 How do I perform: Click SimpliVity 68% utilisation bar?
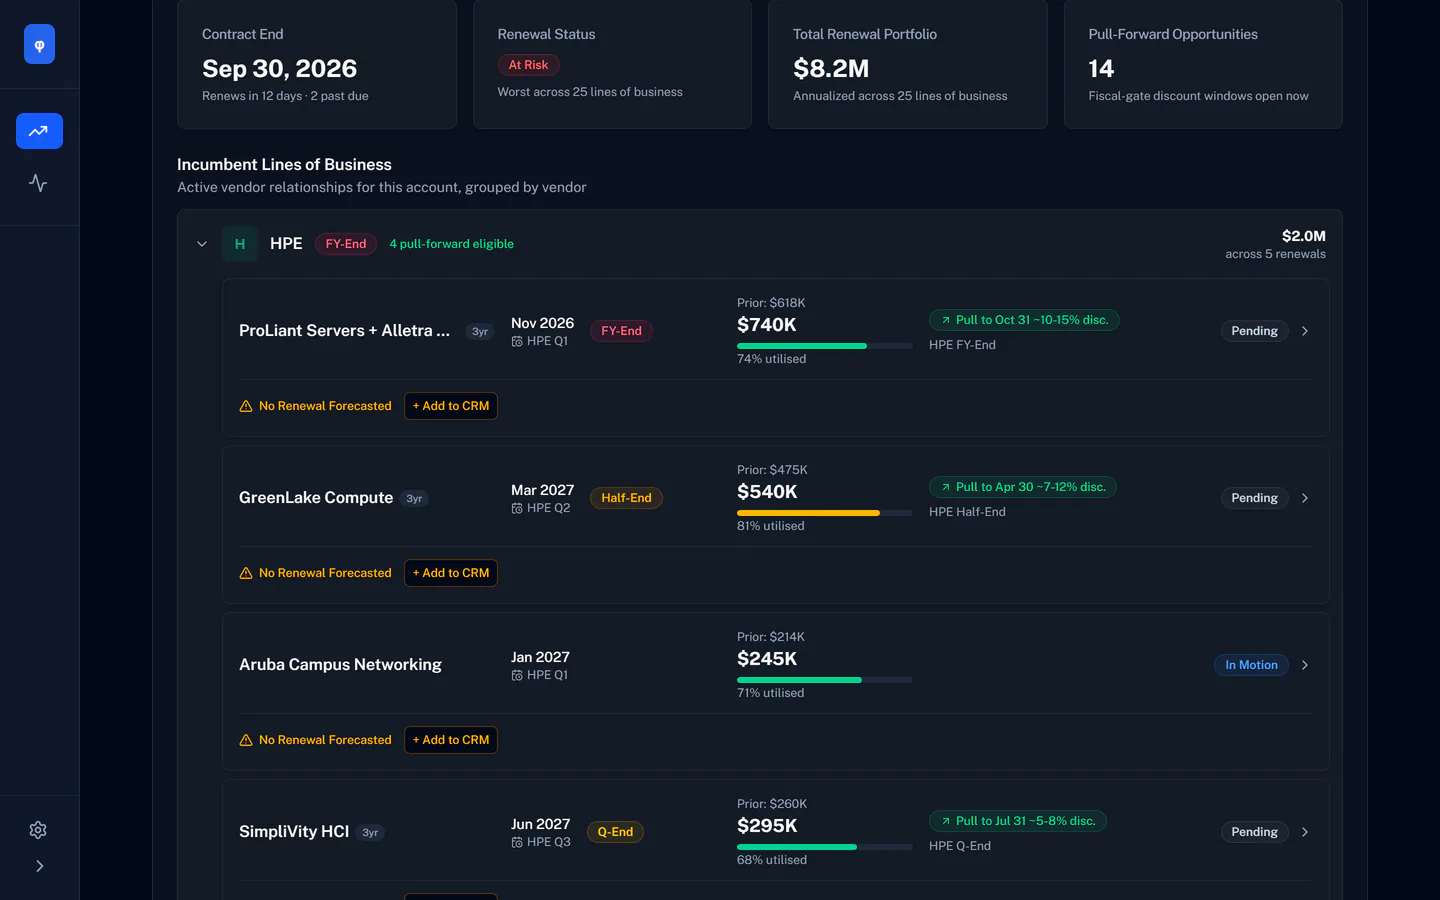(x=825, y=847)
